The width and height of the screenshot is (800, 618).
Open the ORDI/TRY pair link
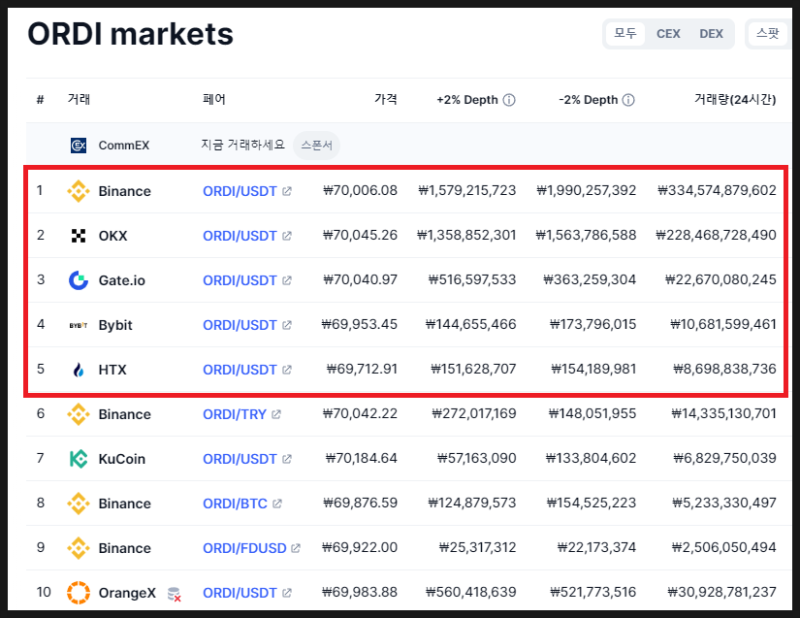click(235, 414)
